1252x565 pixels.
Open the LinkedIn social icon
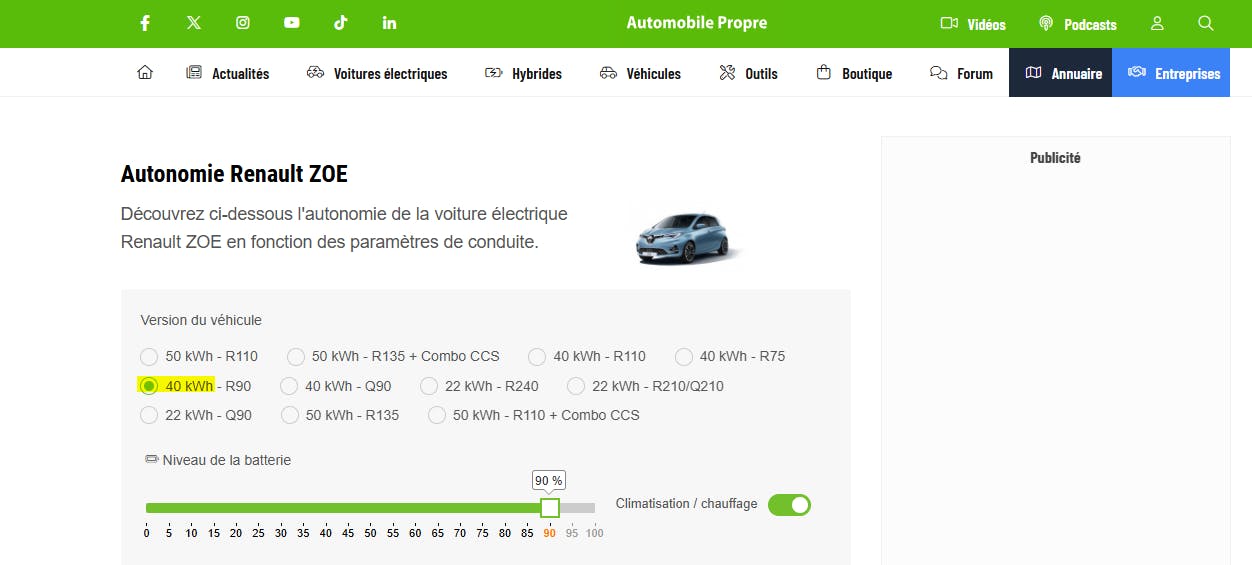tap(389, 23)
